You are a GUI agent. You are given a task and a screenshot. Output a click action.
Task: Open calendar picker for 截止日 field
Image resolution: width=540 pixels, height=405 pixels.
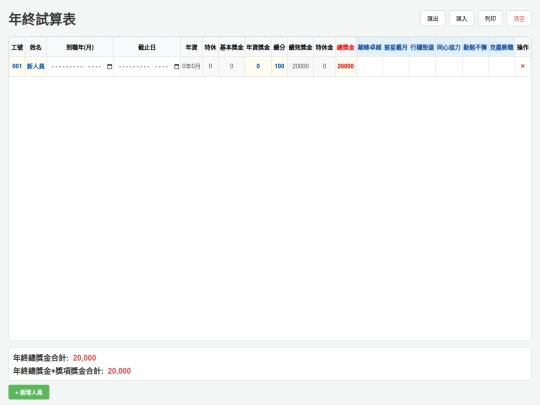[x=177, y=66]
